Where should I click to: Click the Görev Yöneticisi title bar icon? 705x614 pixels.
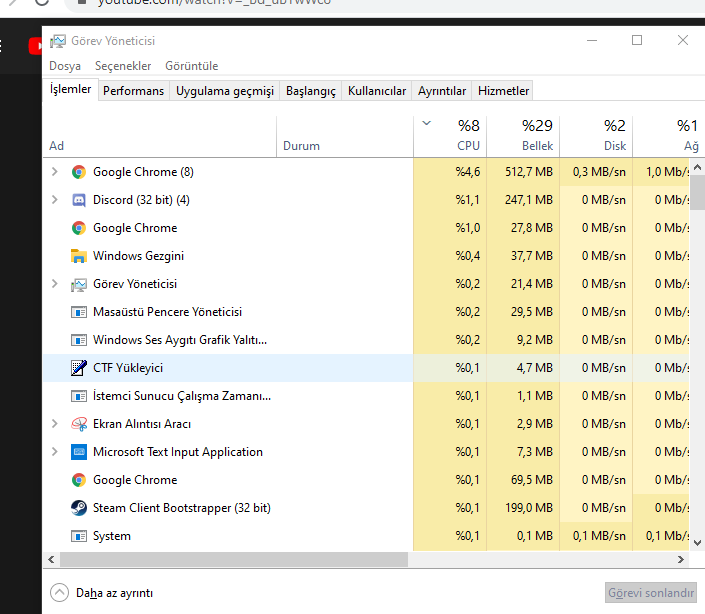pyautogui.click(x=58, y=41)
